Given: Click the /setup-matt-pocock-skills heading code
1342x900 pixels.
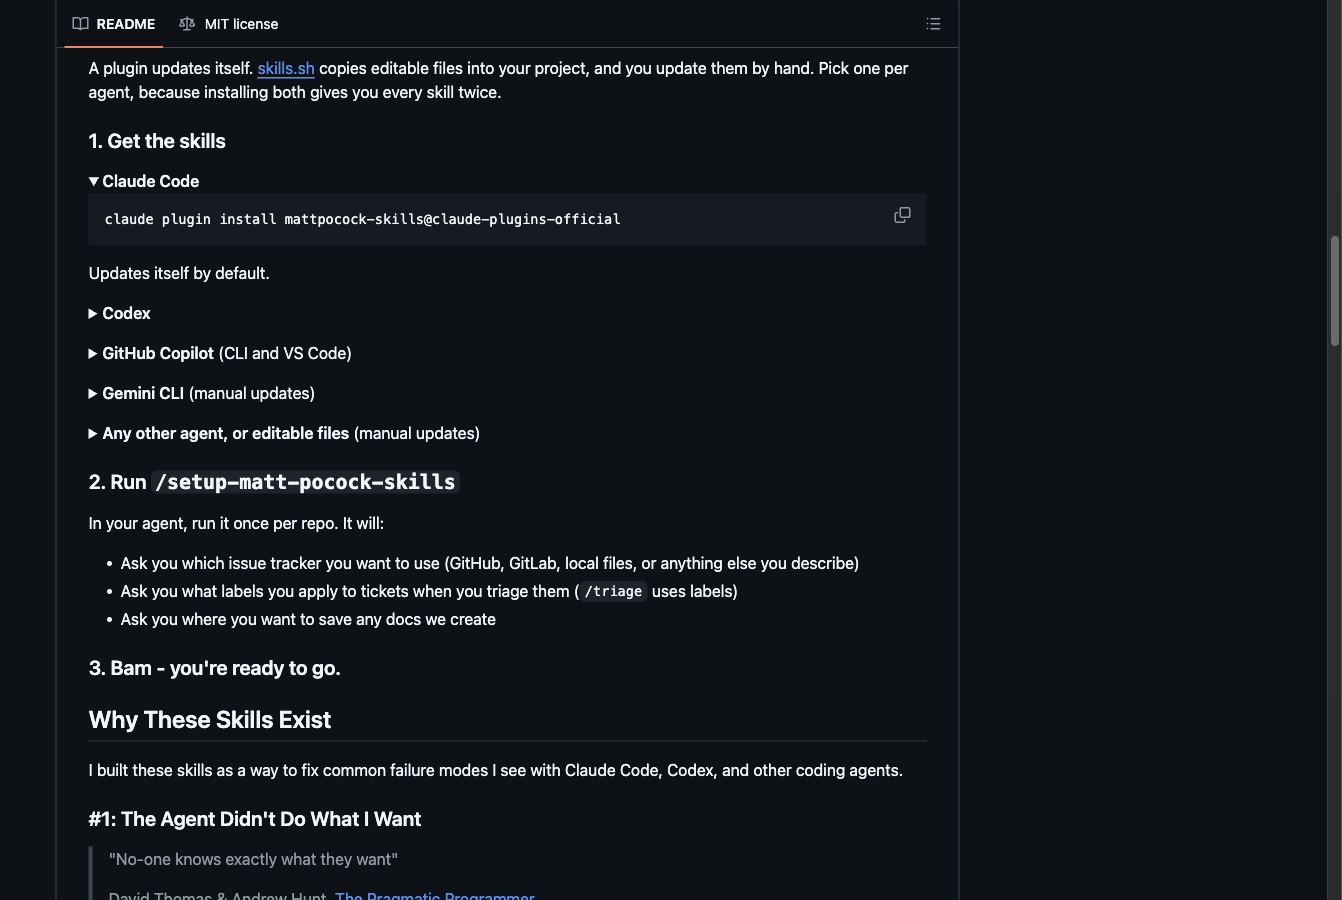Looking at the screenshot, I should click(306, 482).
